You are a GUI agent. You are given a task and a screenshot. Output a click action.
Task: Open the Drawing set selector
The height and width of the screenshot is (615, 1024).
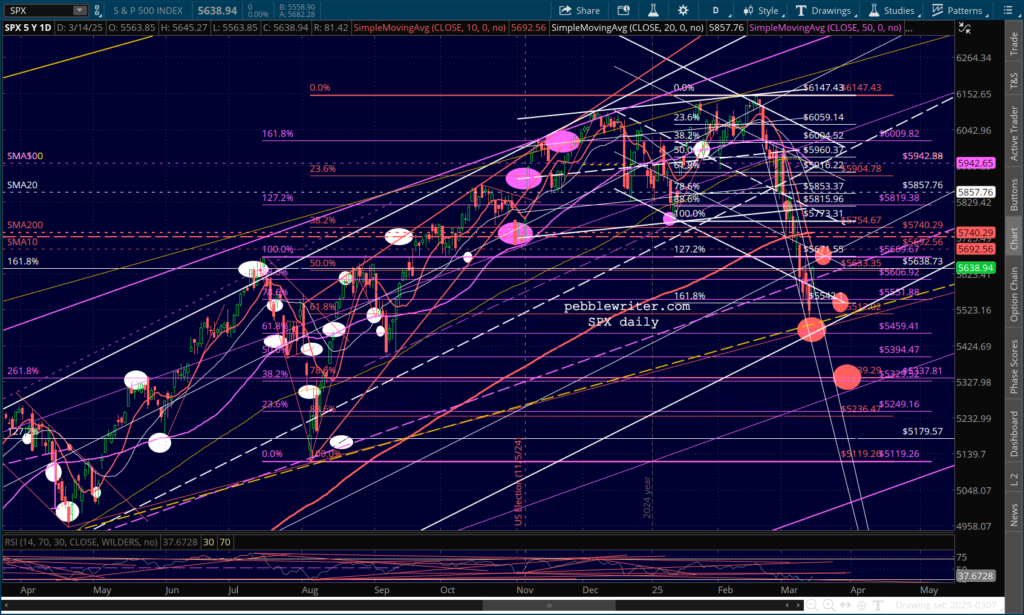coord(945,605)
